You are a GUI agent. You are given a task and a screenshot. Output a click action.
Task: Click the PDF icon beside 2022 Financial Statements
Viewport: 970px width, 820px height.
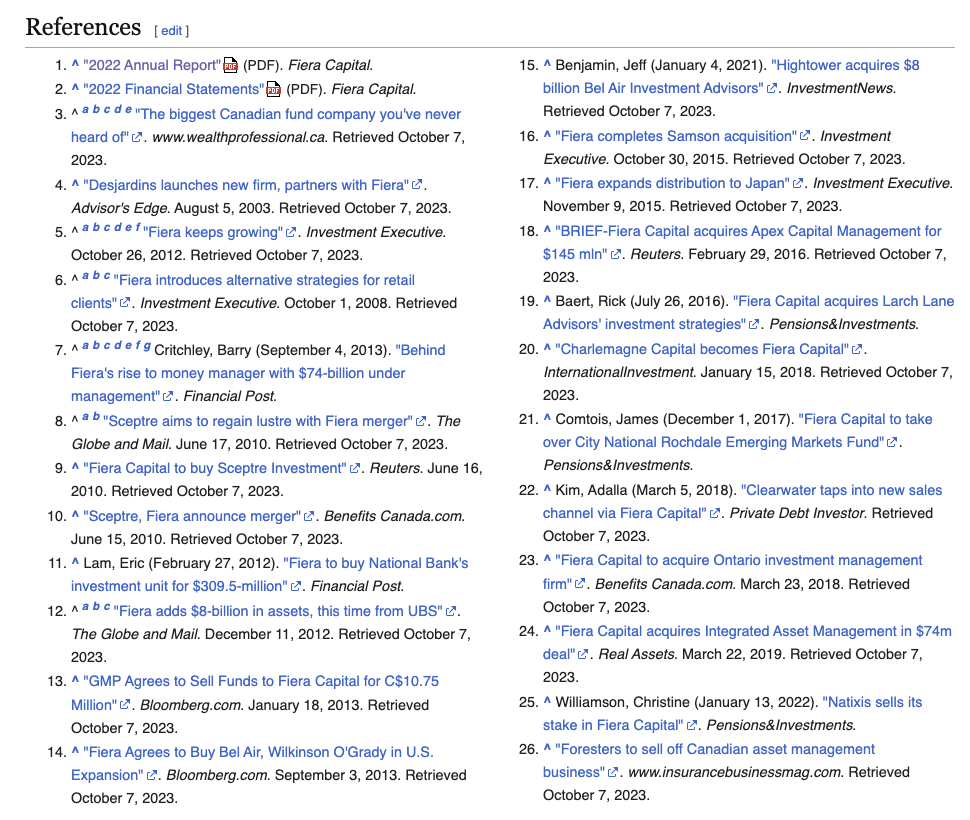(x=273, y=90)
